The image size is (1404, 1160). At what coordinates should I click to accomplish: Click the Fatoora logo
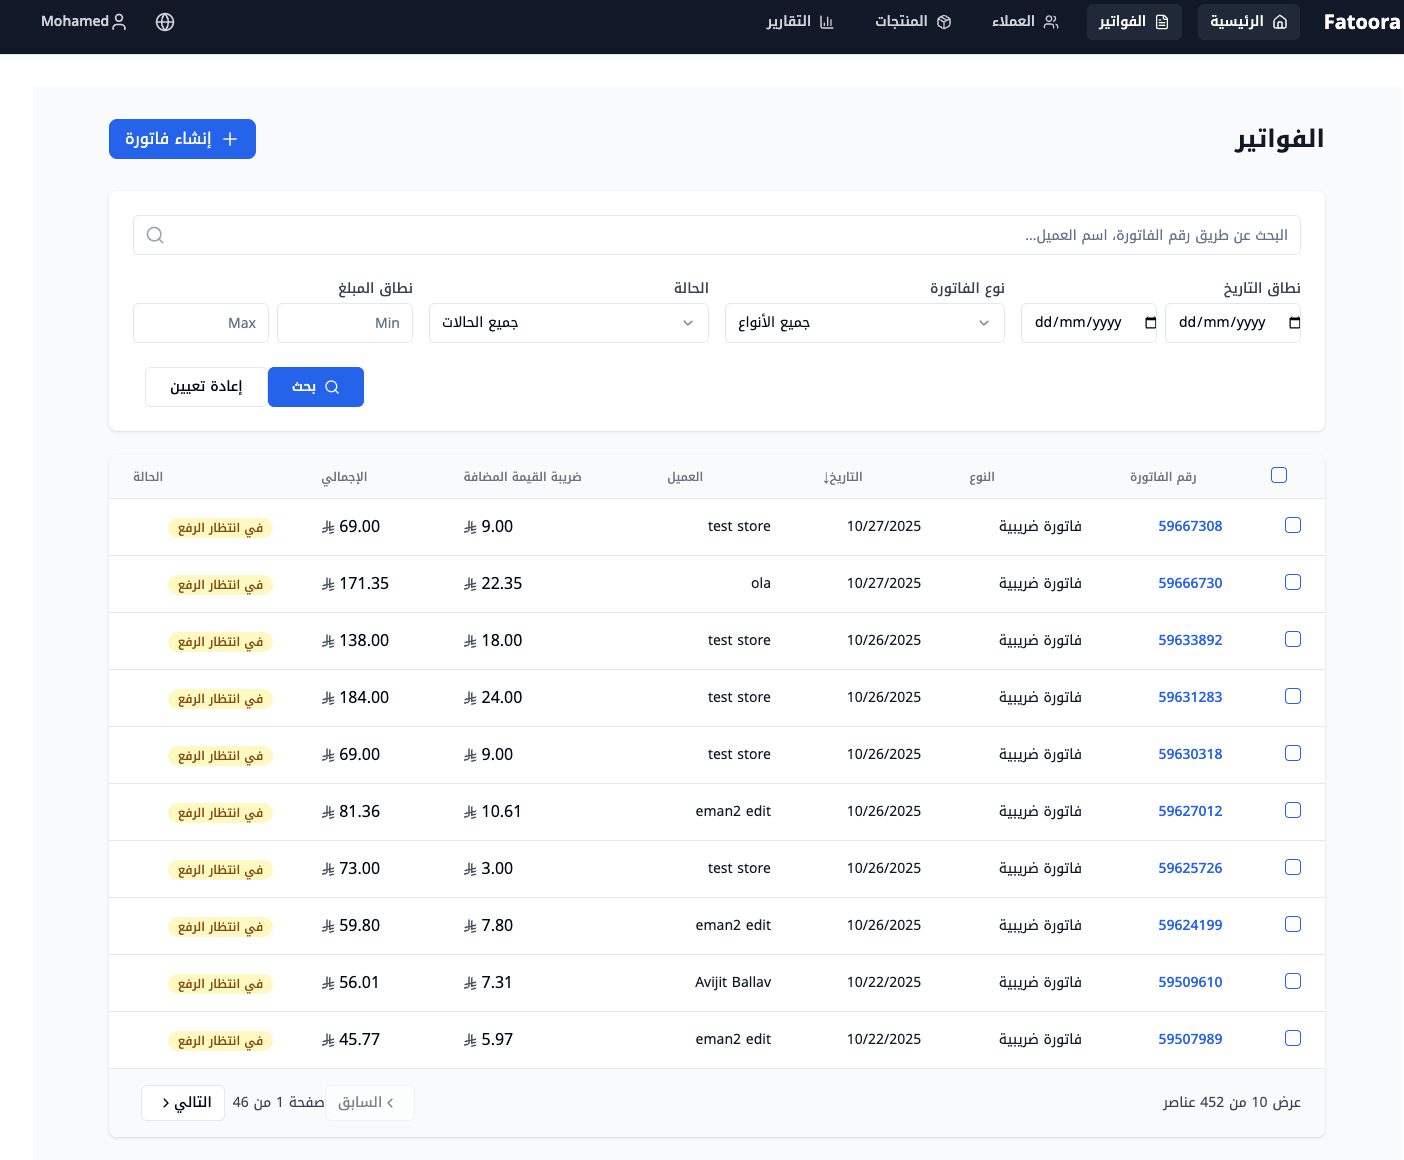click(1360, 22)
